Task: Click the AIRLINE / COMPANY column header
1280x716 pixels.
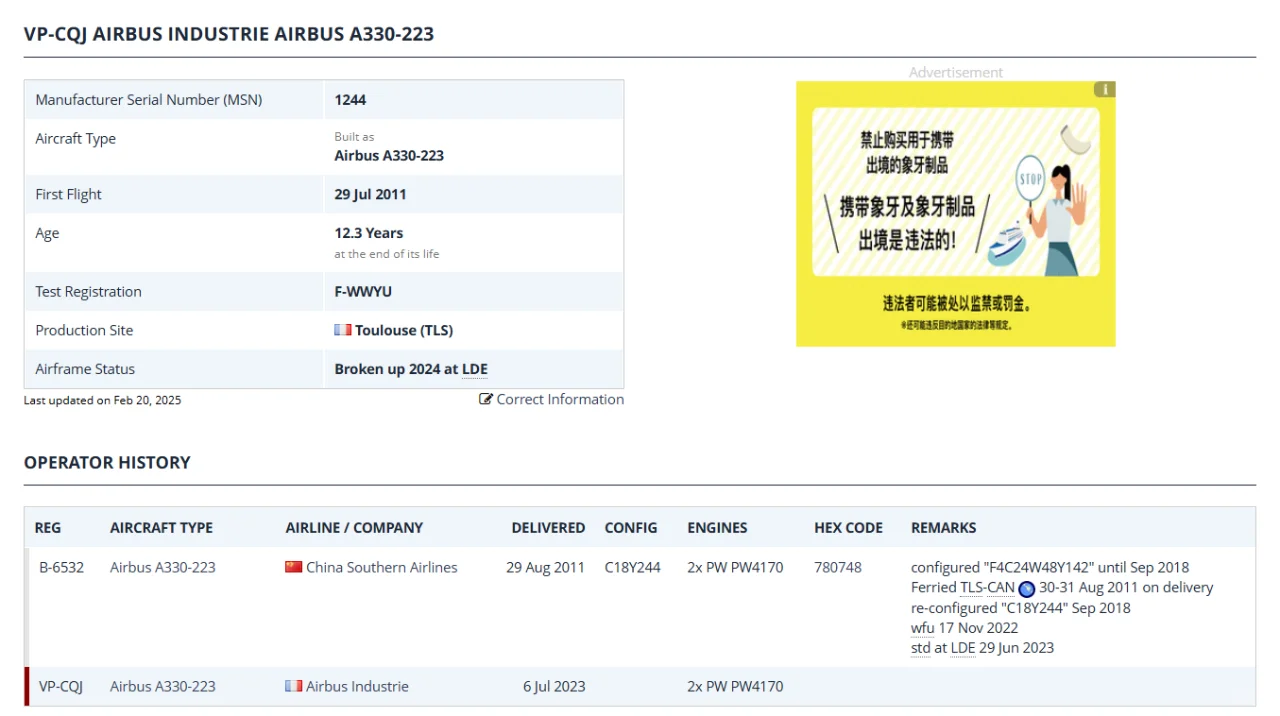Action: click(354, 527)
